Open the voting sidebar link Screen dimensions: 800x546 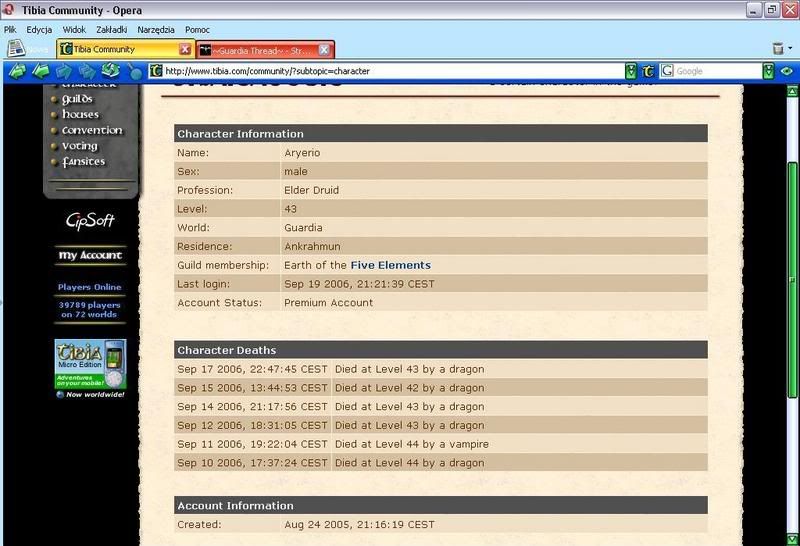[79, 146]
